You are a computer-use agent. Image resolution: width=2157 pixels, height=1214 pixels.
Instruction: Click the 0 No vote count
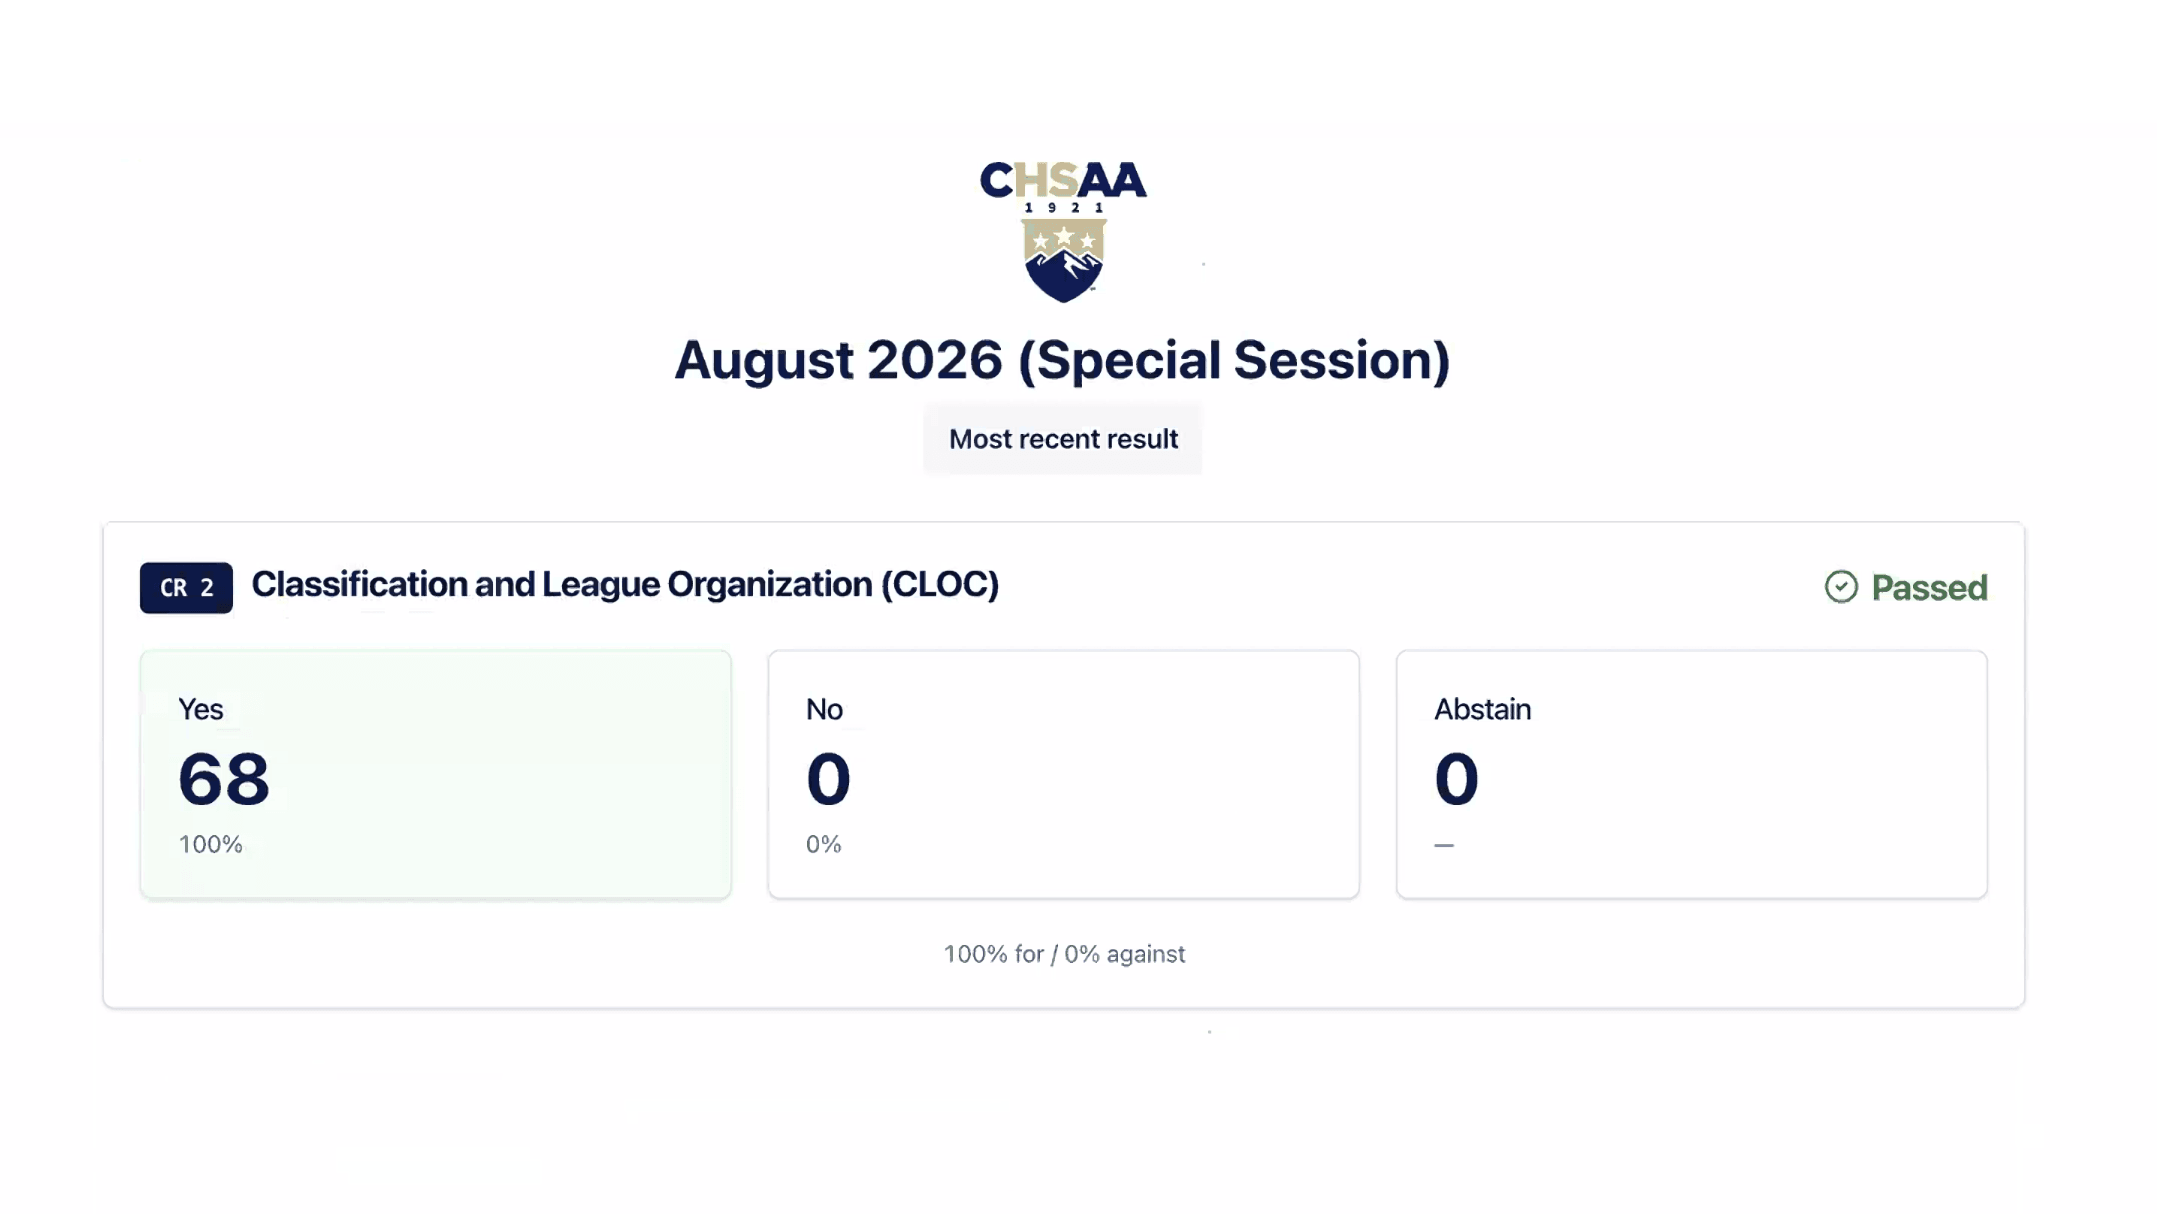pos(828,779)
